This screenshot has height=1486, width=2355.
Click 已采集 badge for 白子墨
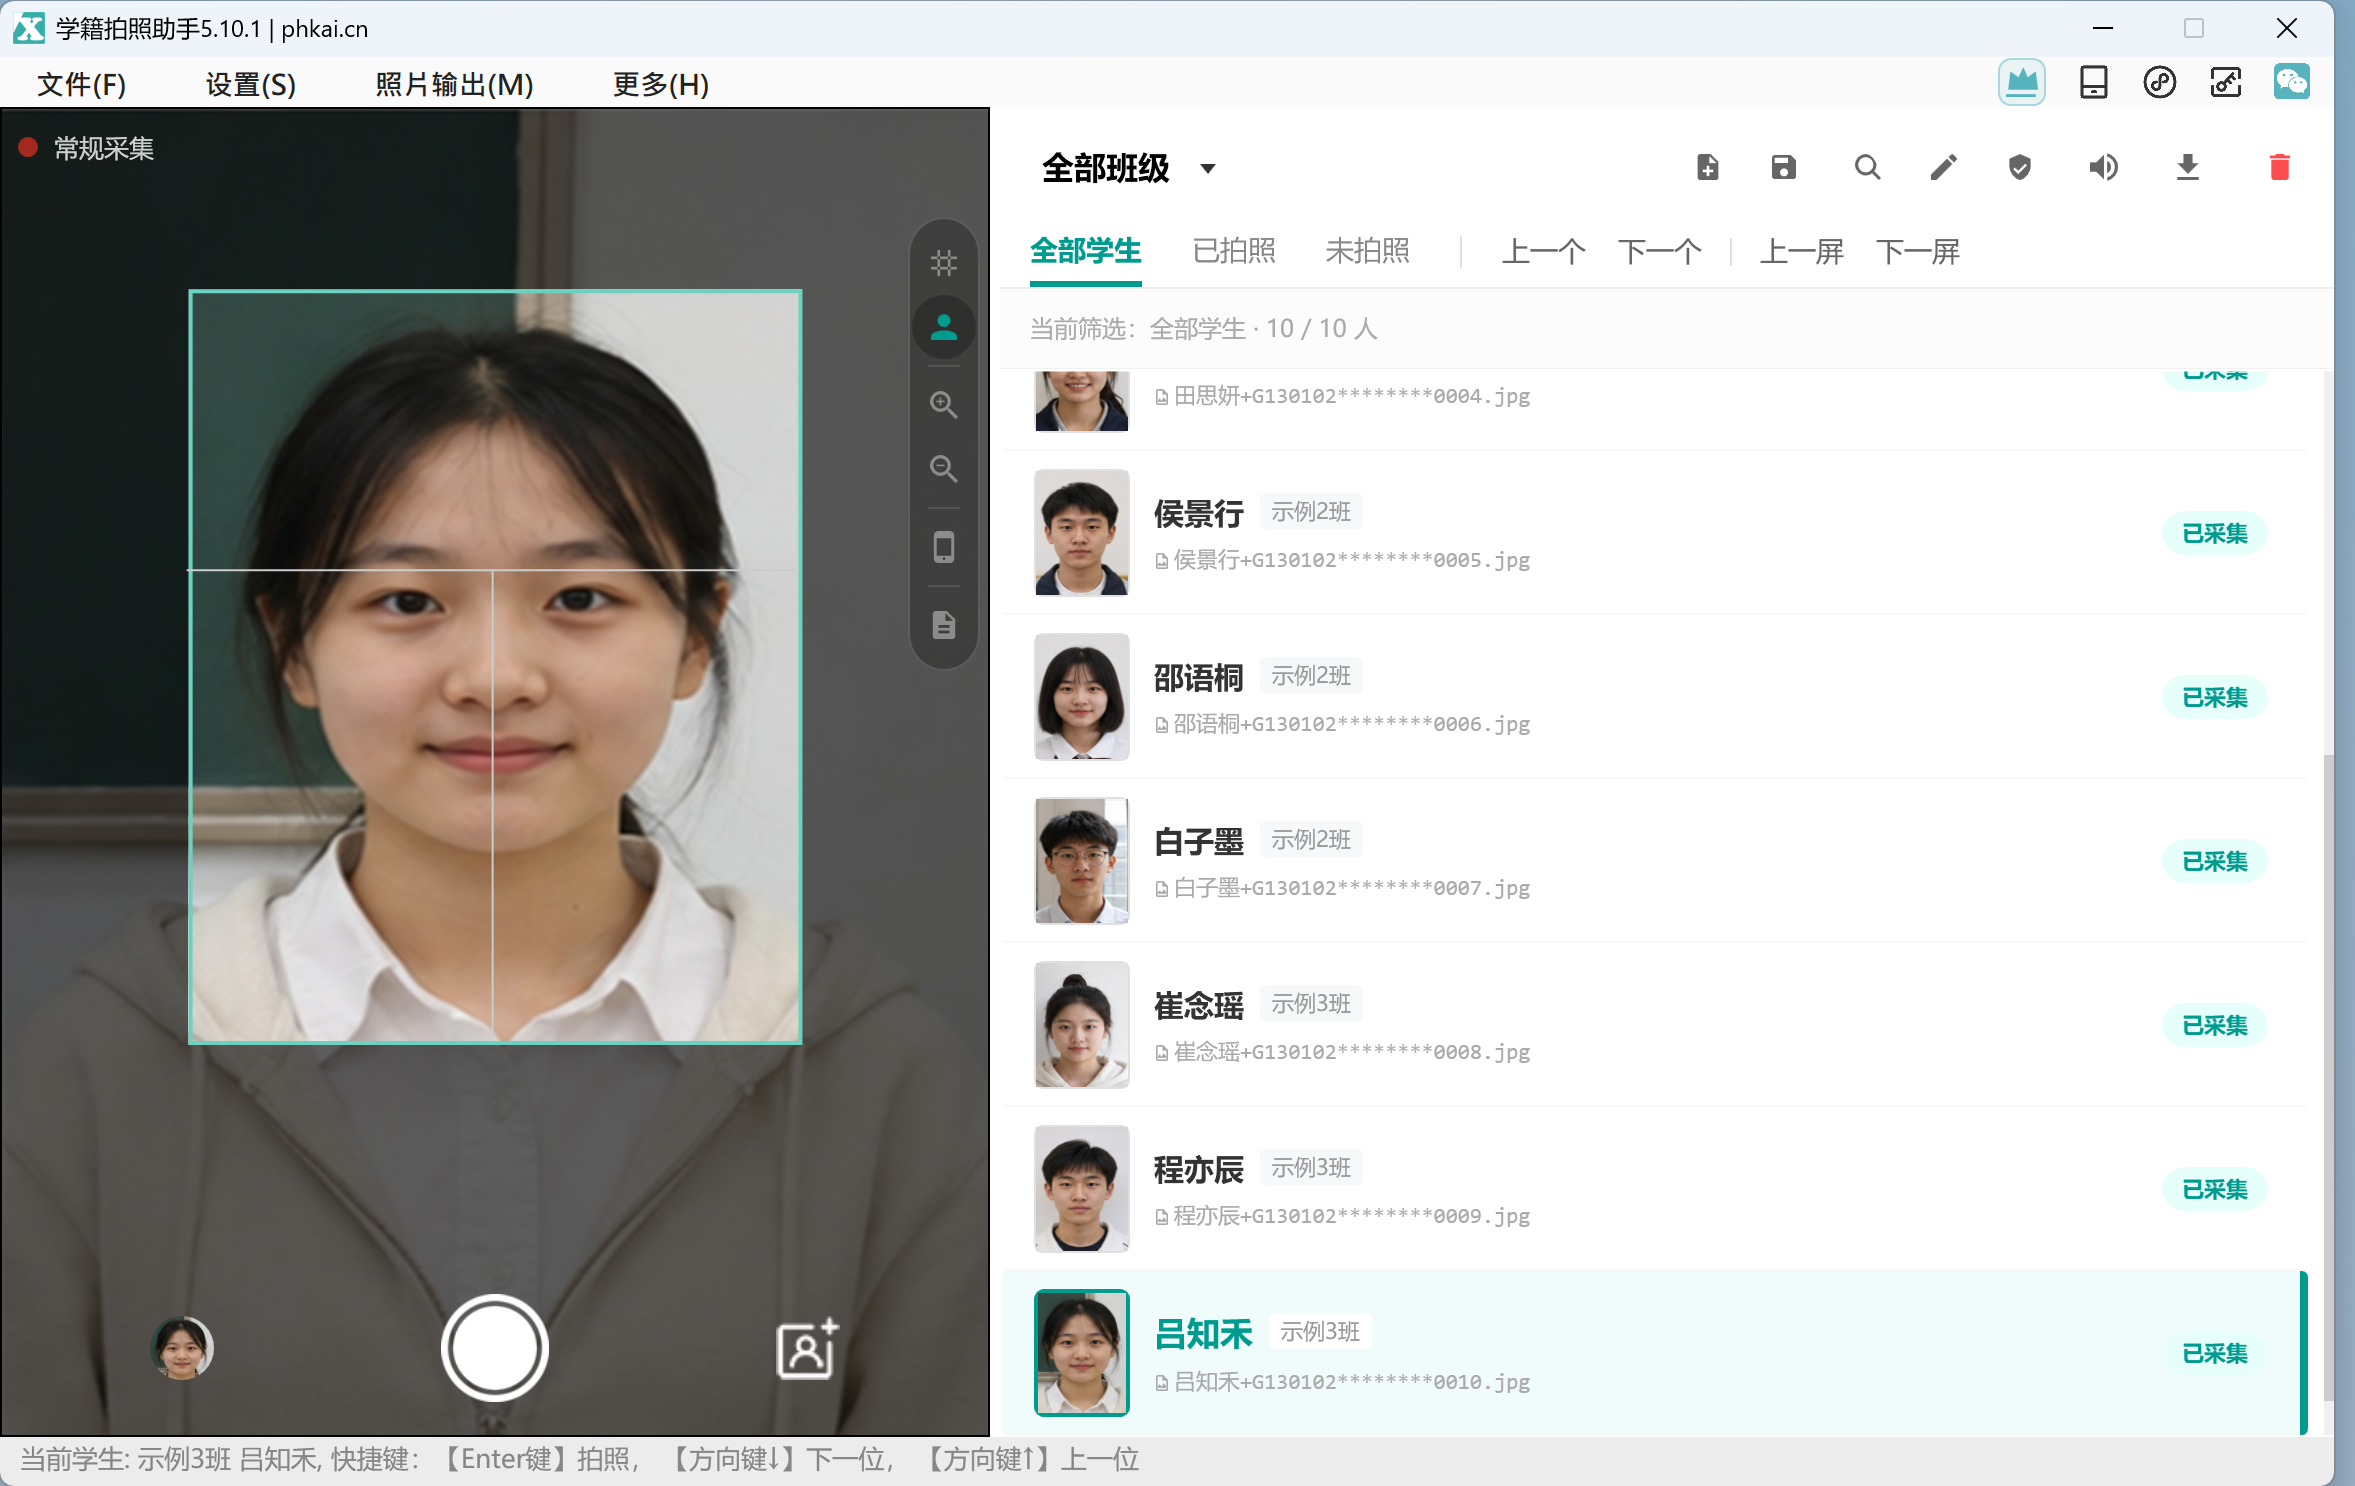2214,861
